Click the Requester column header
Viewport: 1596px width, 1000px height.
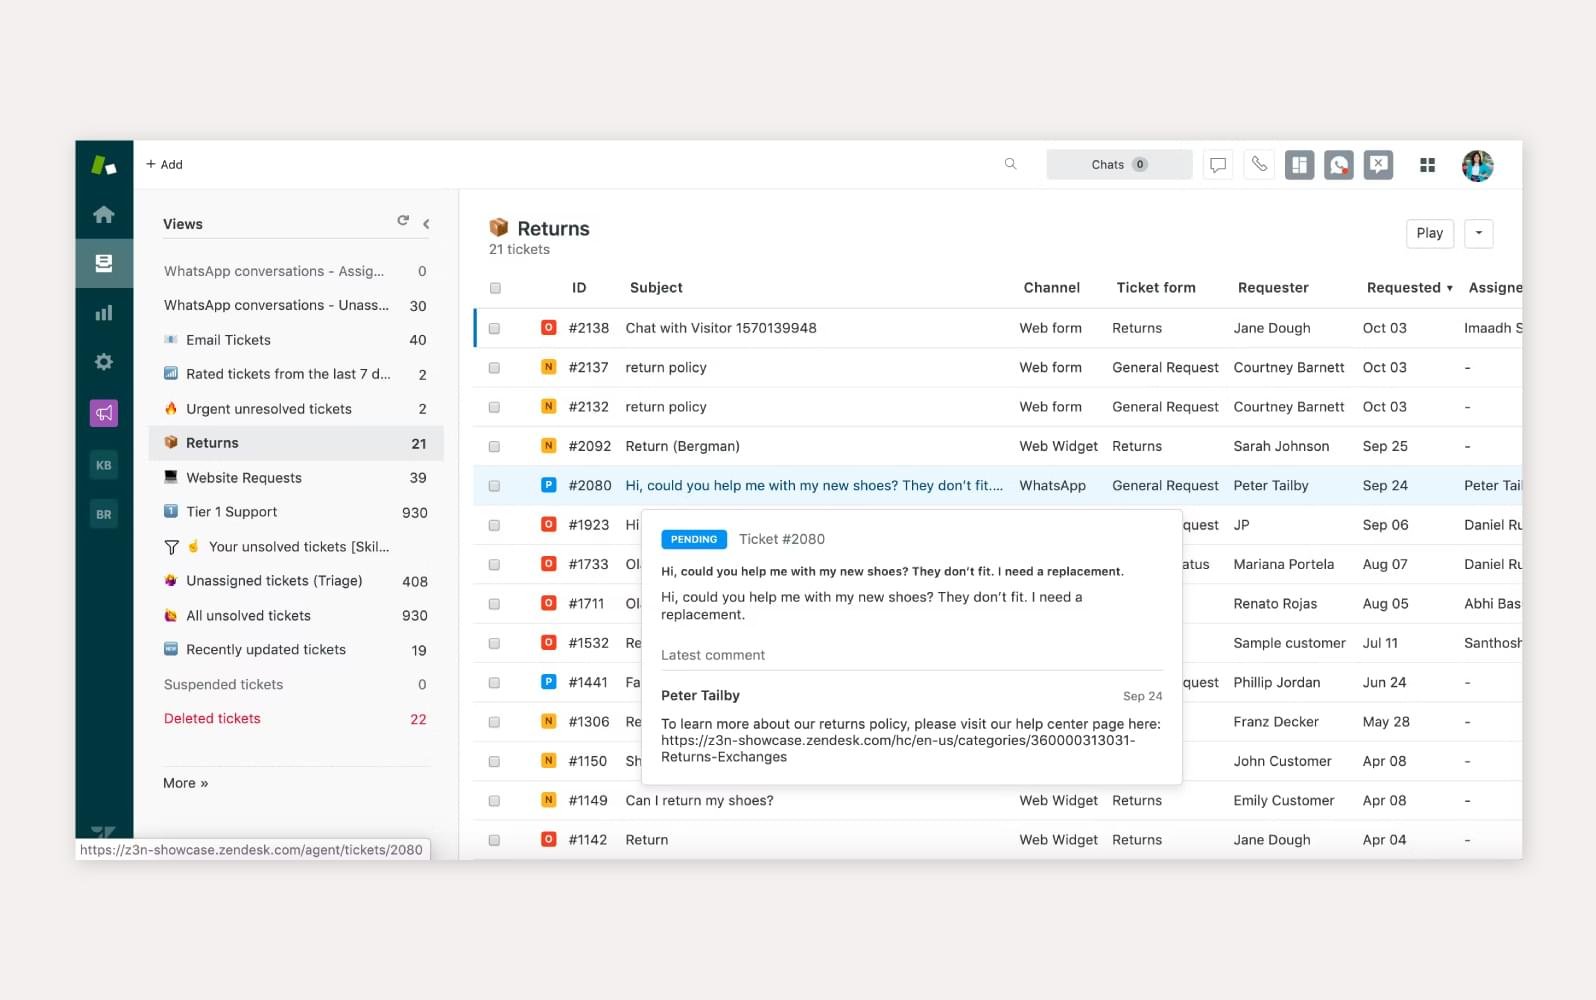point(1273,287)
